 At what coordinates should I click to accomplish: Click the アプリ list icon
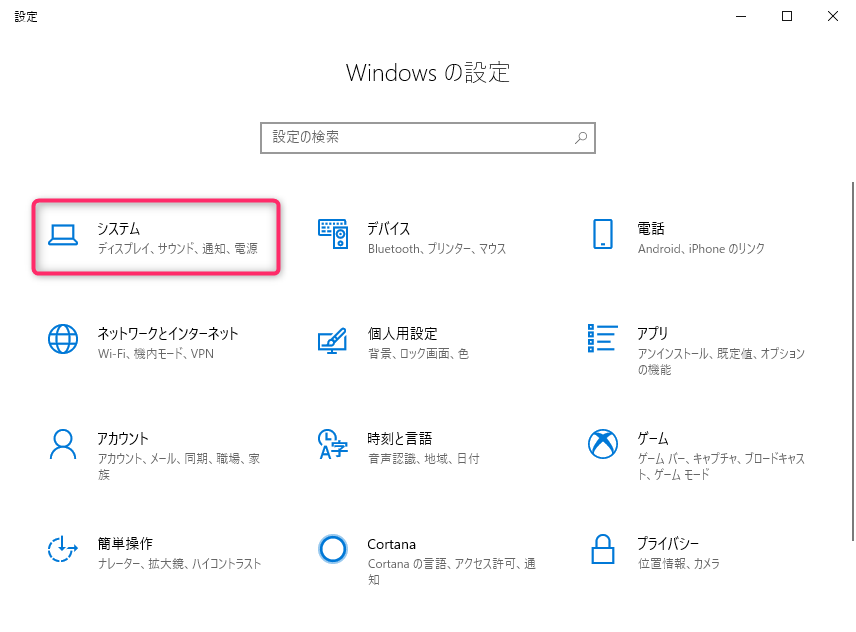click(x=603, y=338)
